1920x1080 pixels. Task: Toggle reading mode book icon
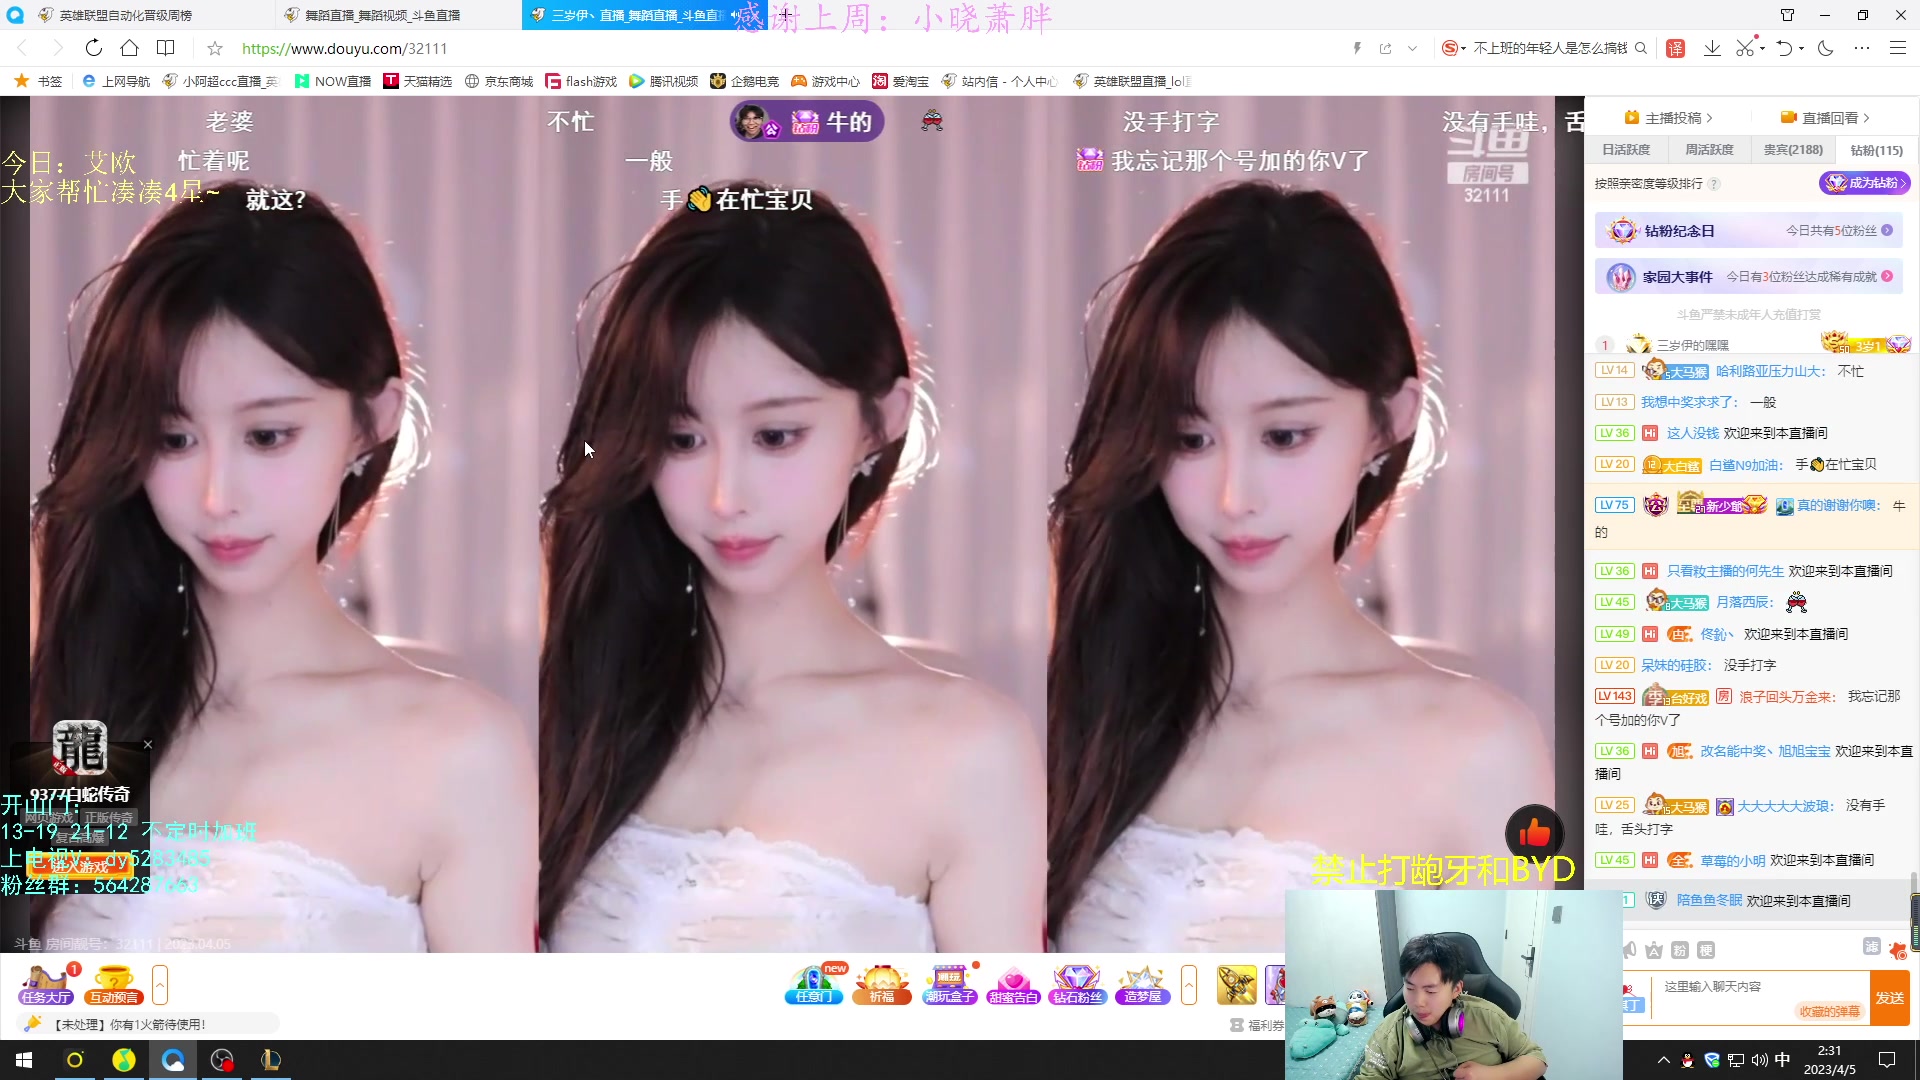pos(166,48)
